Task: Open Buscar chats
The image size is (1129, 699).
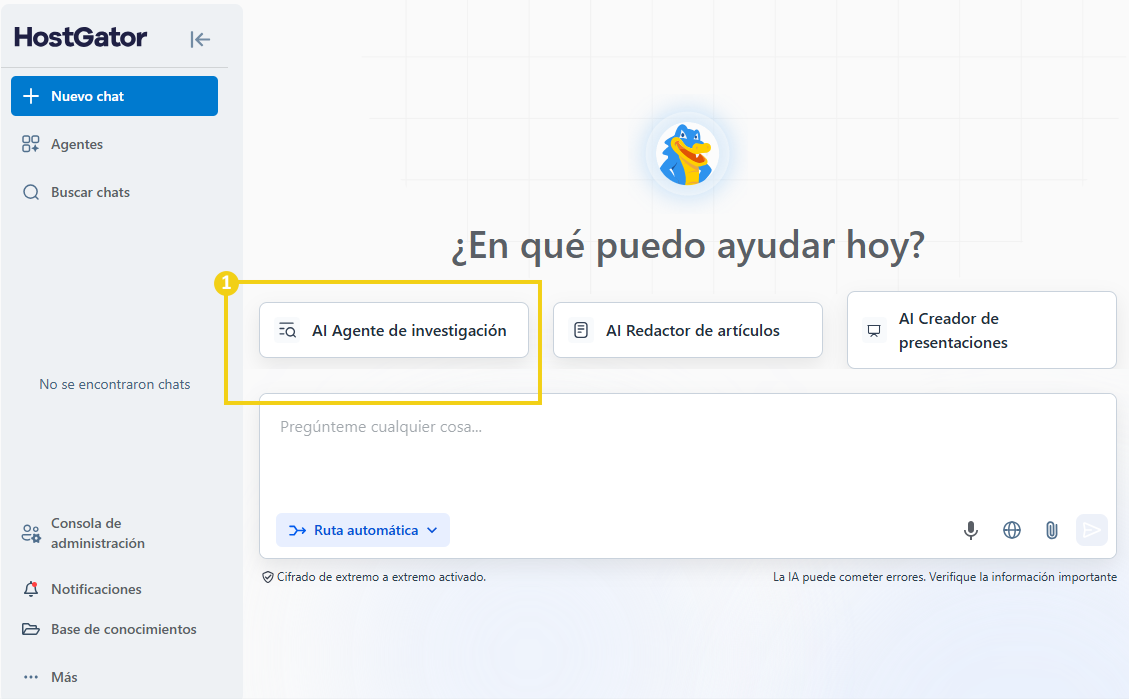Action: point(76,192)
